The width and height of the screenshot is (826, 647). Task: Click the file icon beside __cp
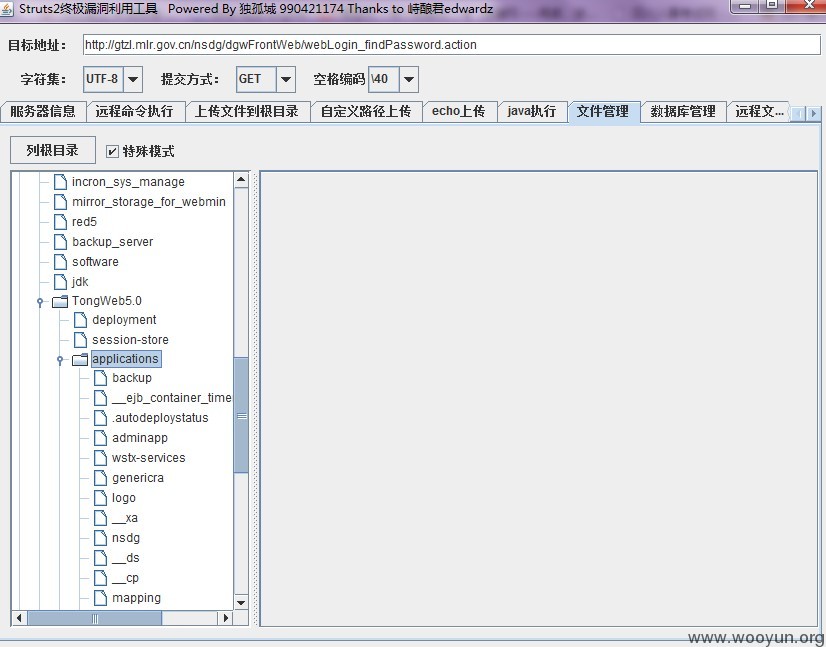click(x=101, y=578)
